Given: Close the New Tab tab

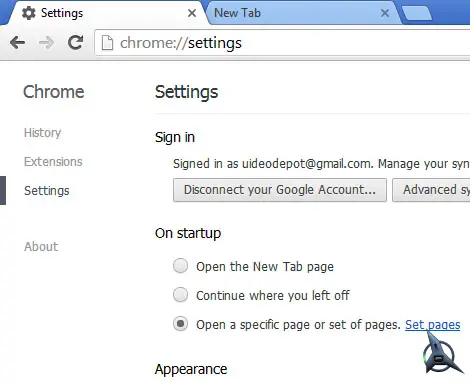Looking at the screenshot, I should click(x=385, y=13).
